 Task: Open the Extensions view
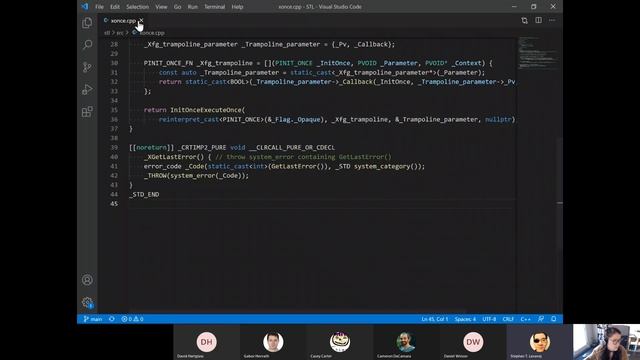87,112
